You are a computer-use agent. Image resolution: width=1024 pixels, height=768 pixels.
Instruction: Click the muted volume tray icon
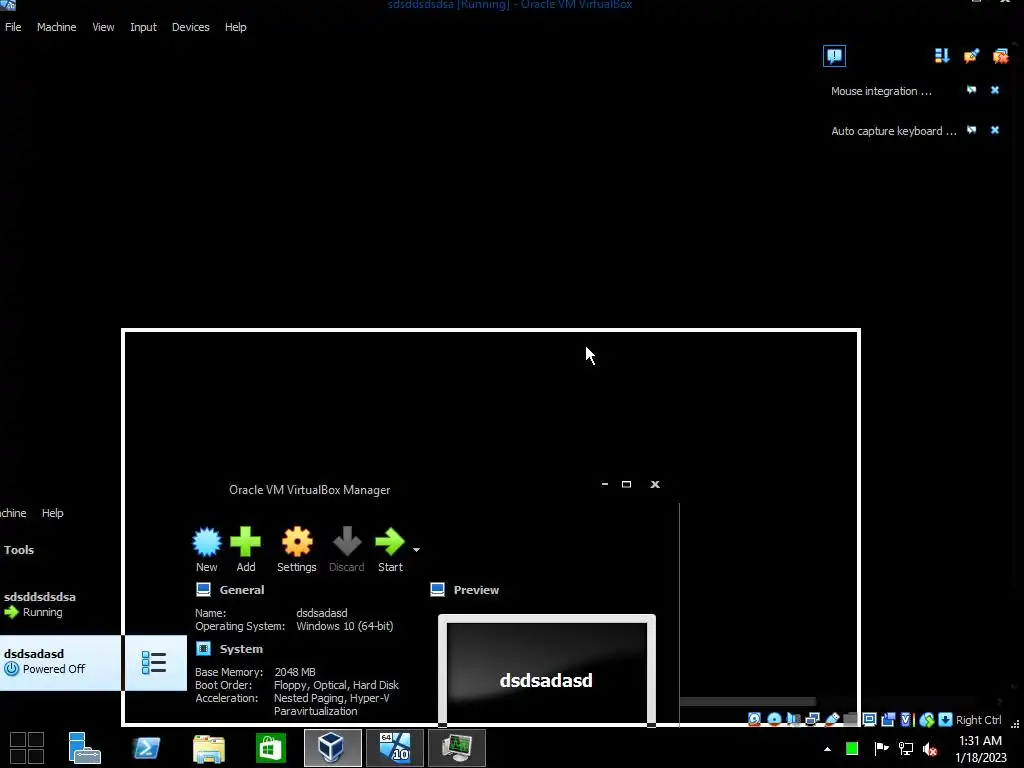tap(930, 748)
